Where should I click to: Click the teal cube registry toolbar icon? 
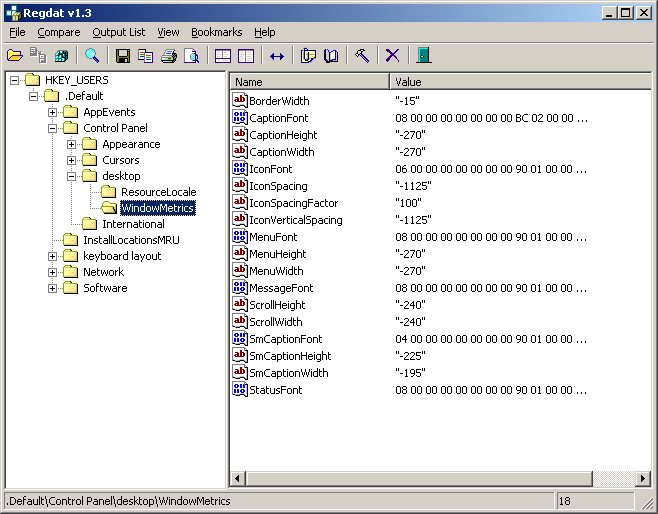click(x=61, y=55)
